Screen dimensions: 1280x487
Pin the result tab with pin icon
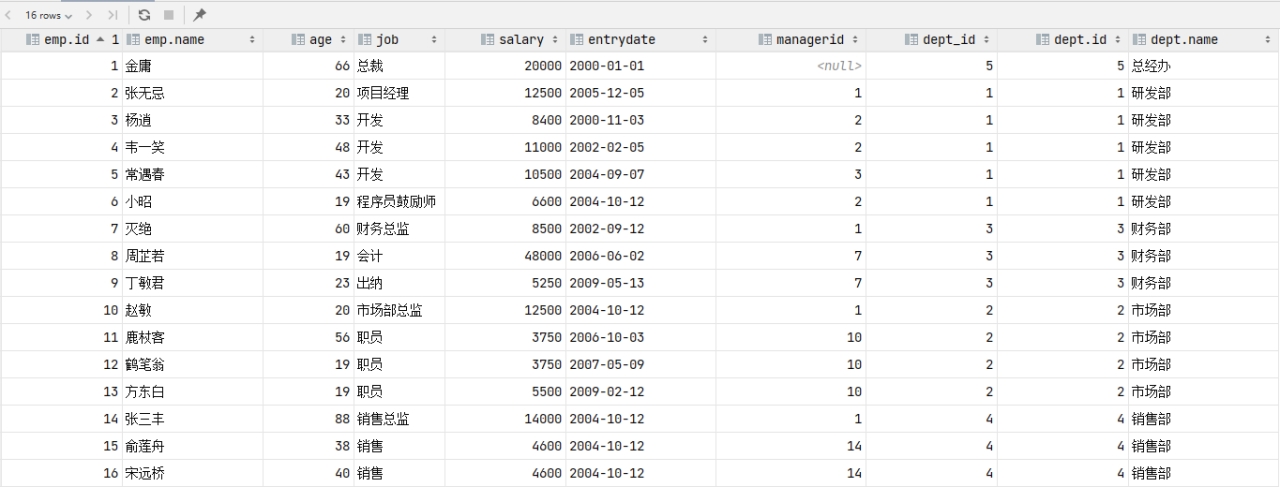tap(200, 15)
